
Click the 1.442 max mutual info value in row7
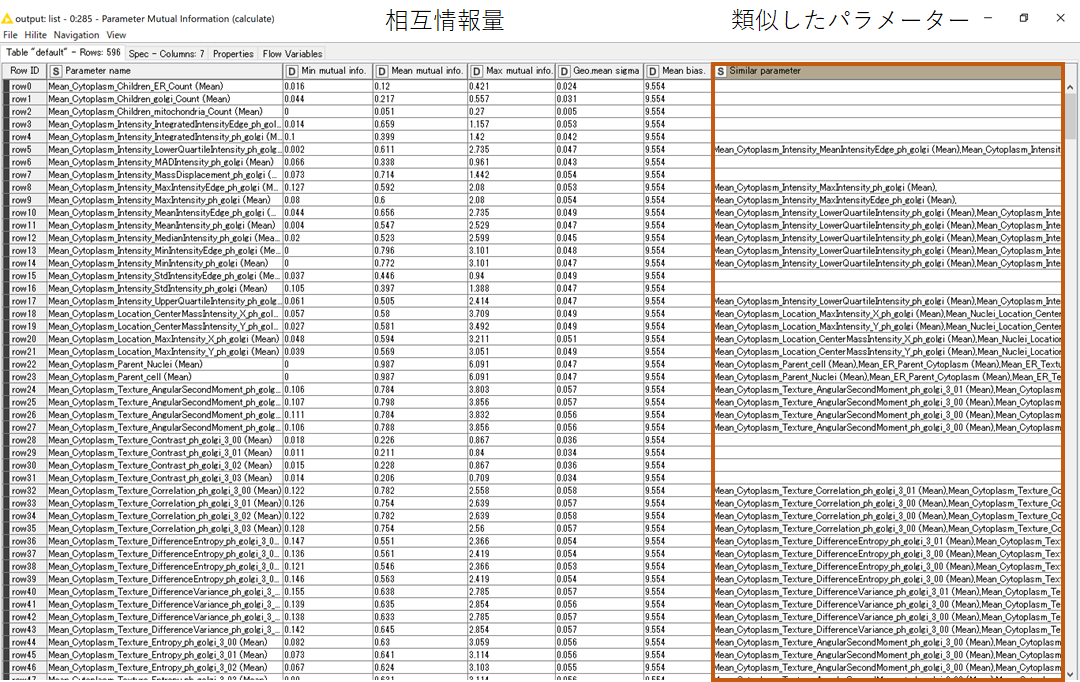pos(512,175)
